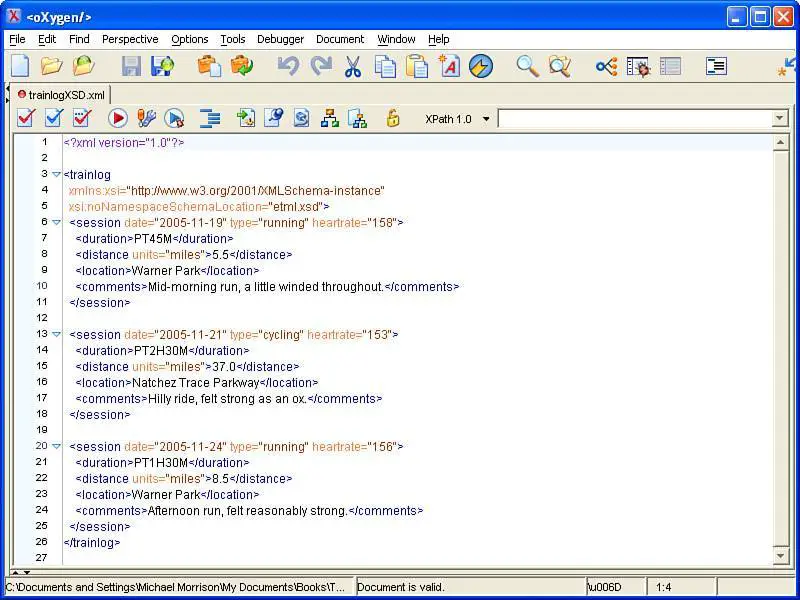Image resolution: width=800 pixels, height=600 pixels.
Task: Click the document with pushpin icon
Action: (274, 118)
